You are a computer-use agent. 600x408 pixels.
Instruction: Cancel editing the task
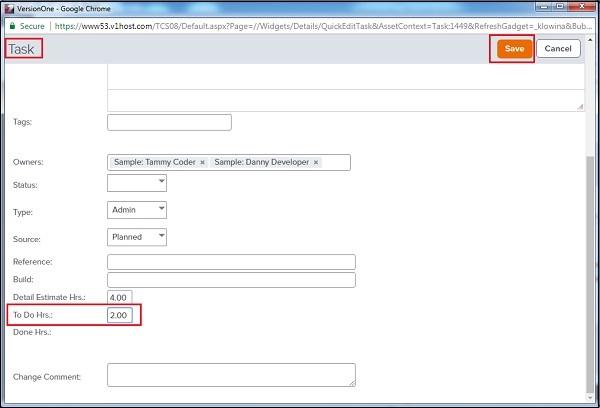coord(558,49)
